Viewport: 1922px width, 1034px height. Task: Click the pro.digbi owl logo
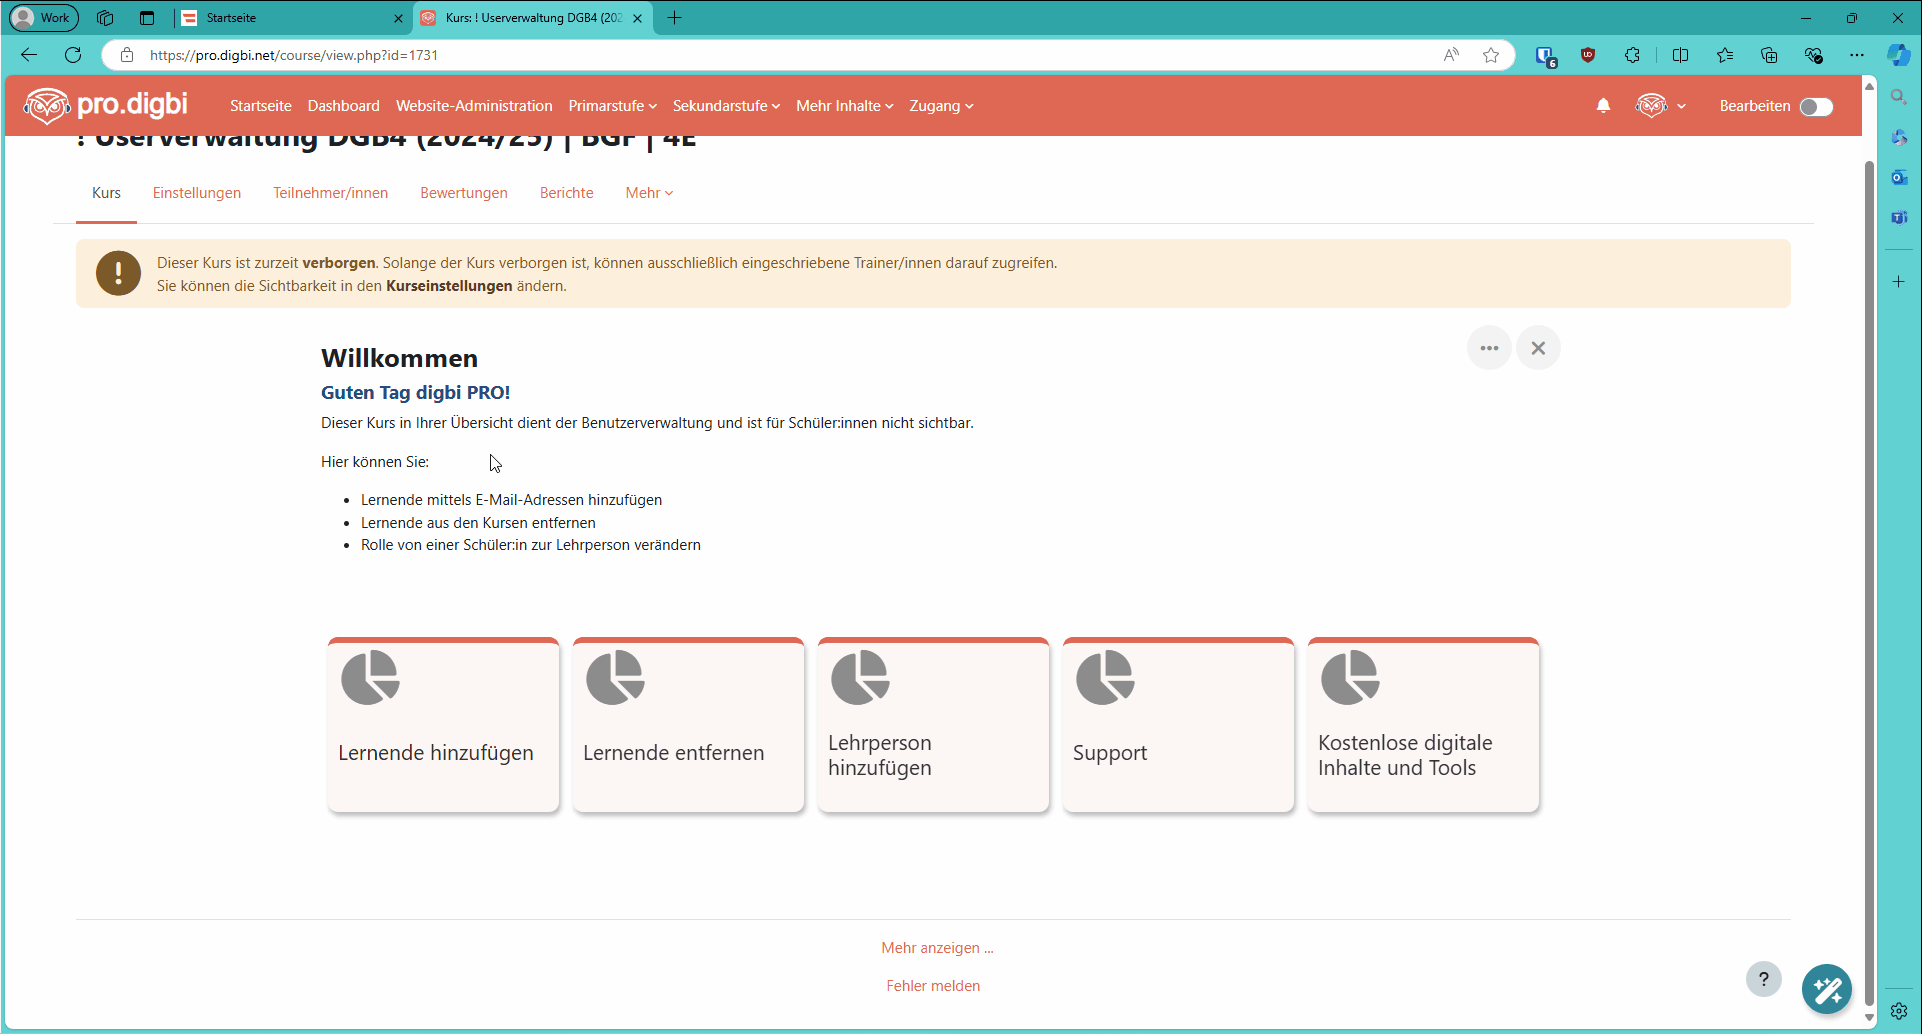coord(46,104)
